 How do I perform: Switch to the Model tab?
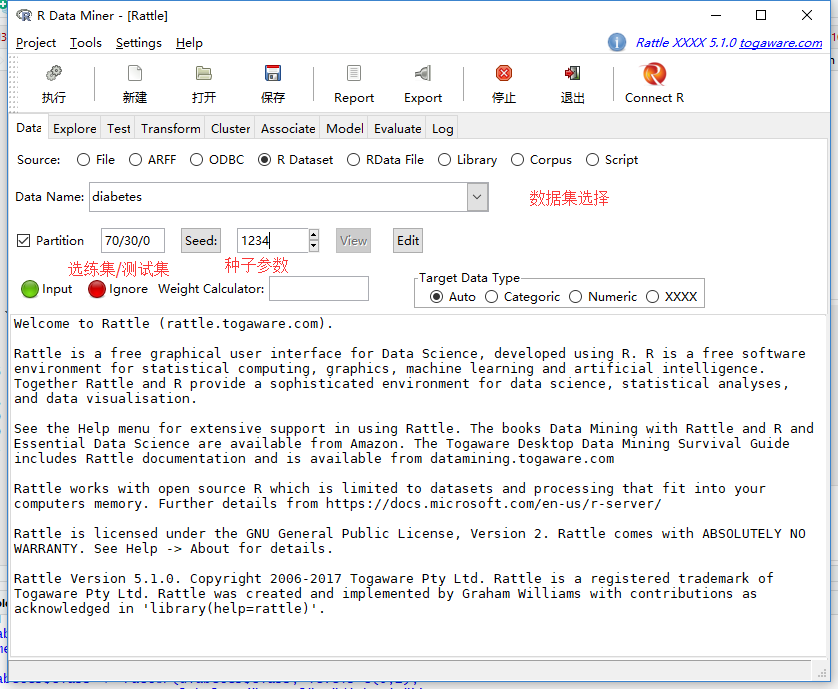coord(345,129)
